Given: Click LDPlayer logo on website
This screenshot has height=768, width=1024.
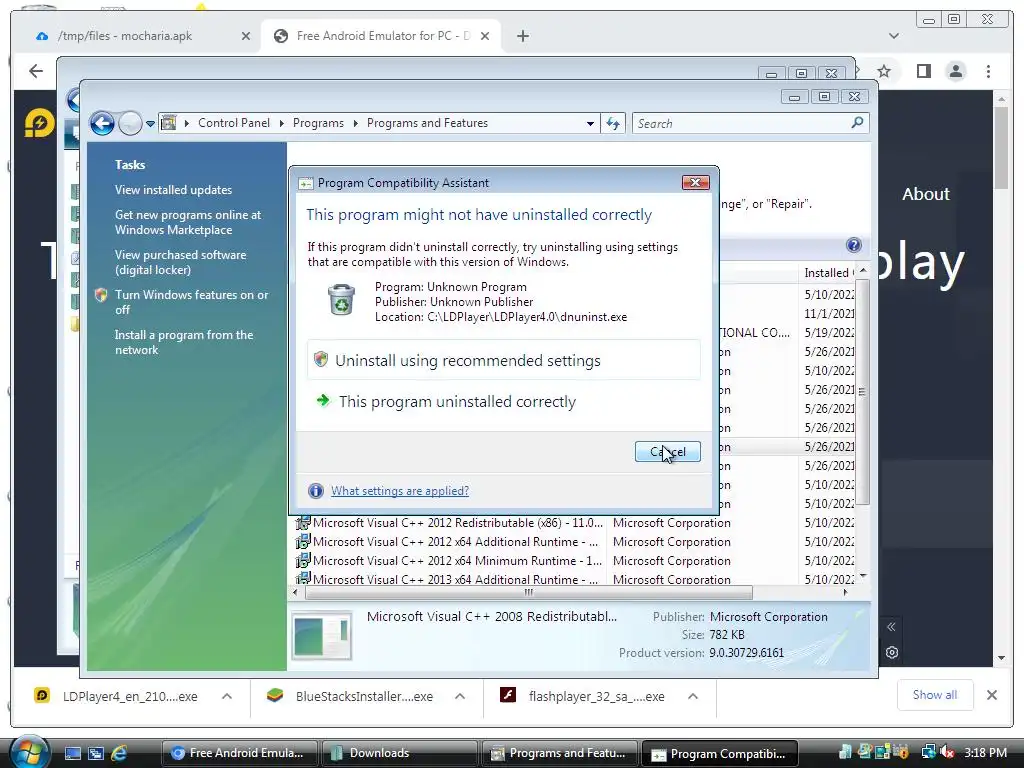Looking at the screenshot, I should point(40,122).
